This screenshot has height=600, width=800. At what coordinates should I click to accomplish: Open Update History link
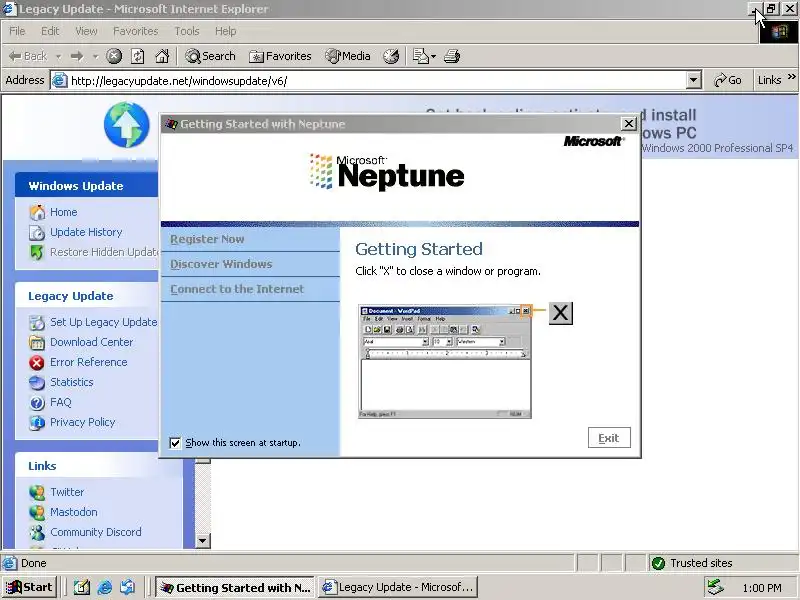pyautogui.click(x=86, y=232)
